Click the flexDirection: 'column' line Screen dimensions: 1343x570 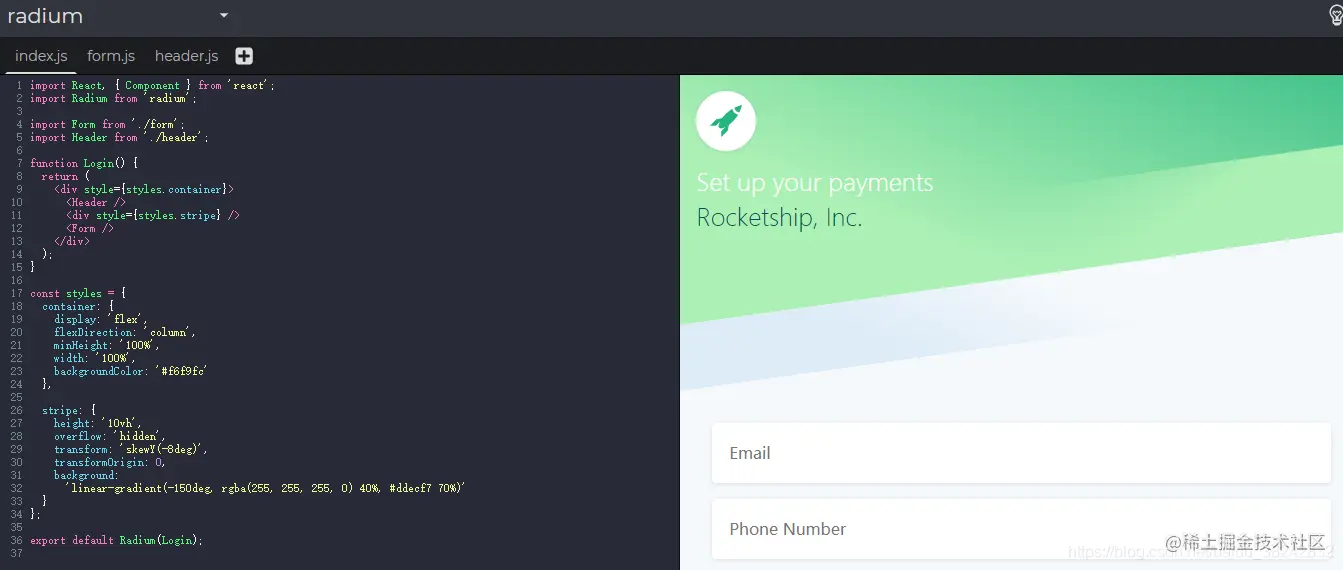click(125, 332)
